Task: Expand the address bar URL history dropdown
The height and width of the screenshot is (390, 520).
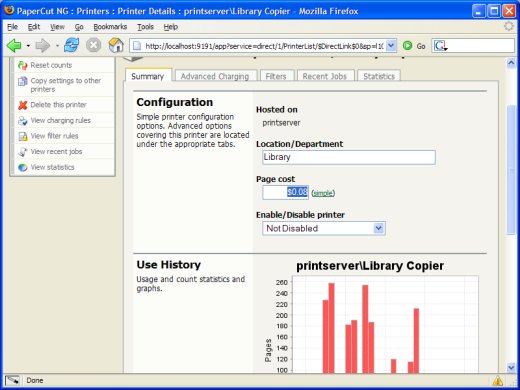Action: tap(391, 45)
